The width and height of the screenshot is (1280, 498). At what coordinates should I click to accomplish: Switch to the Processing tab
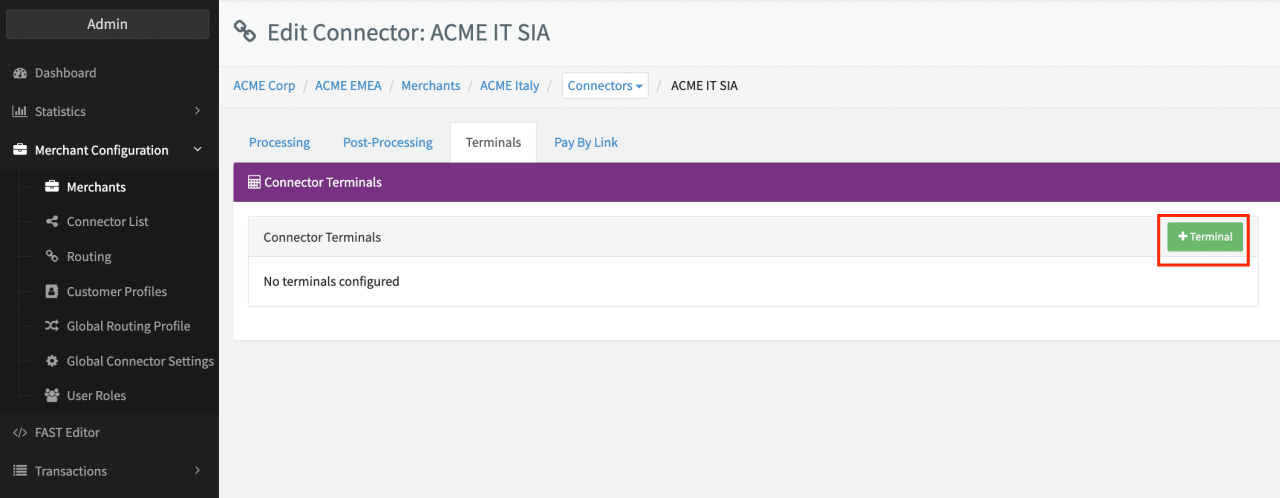click(279, 143)
